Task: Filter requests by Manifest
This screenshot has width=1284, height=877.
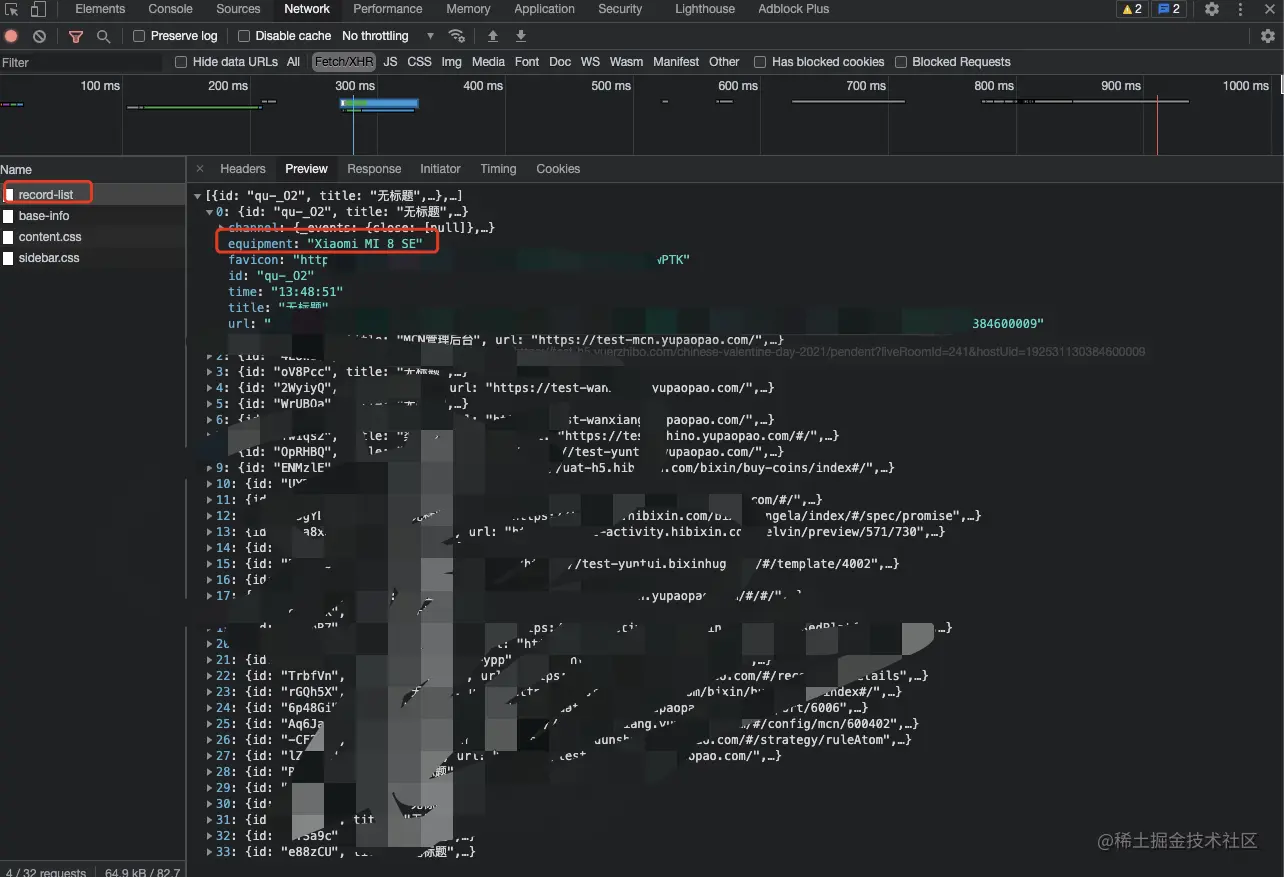Action: [676, 62]
